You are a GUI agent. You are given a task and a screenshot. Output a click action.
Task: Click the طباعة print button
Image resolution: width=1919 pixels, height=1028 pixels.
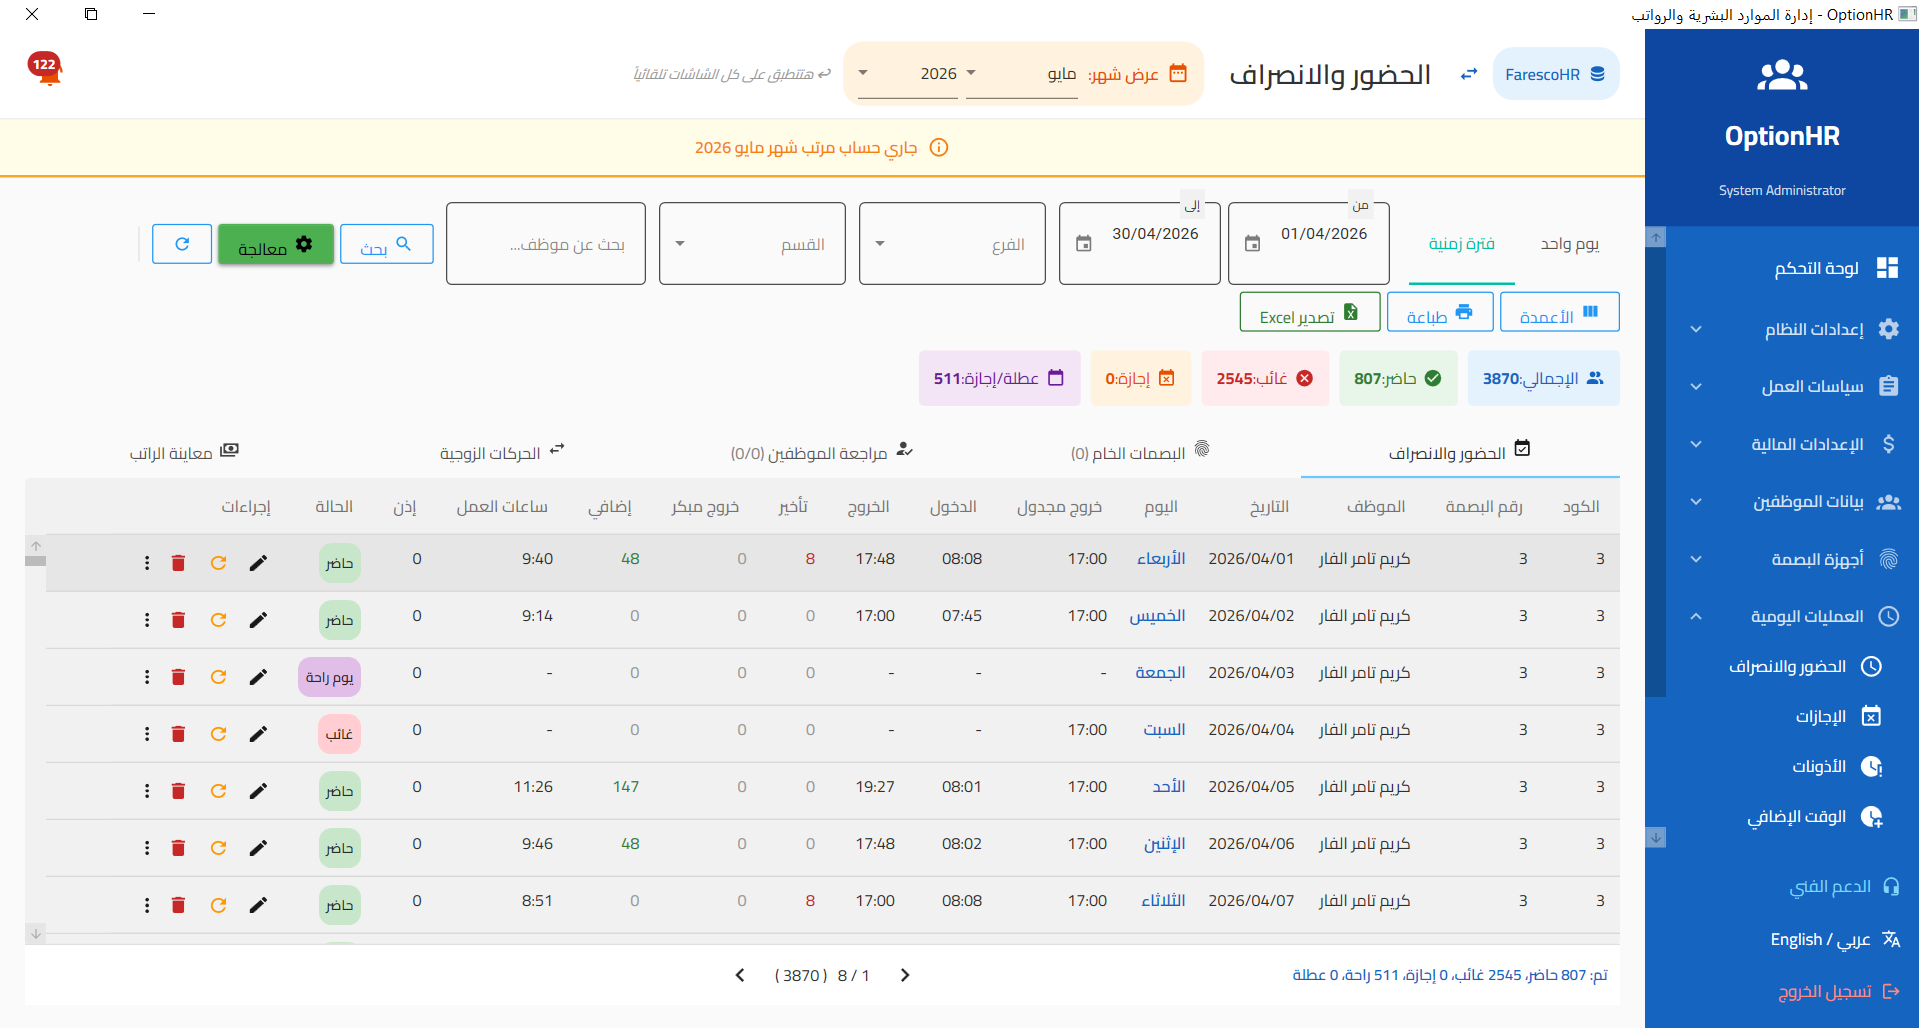point(1440,312)
